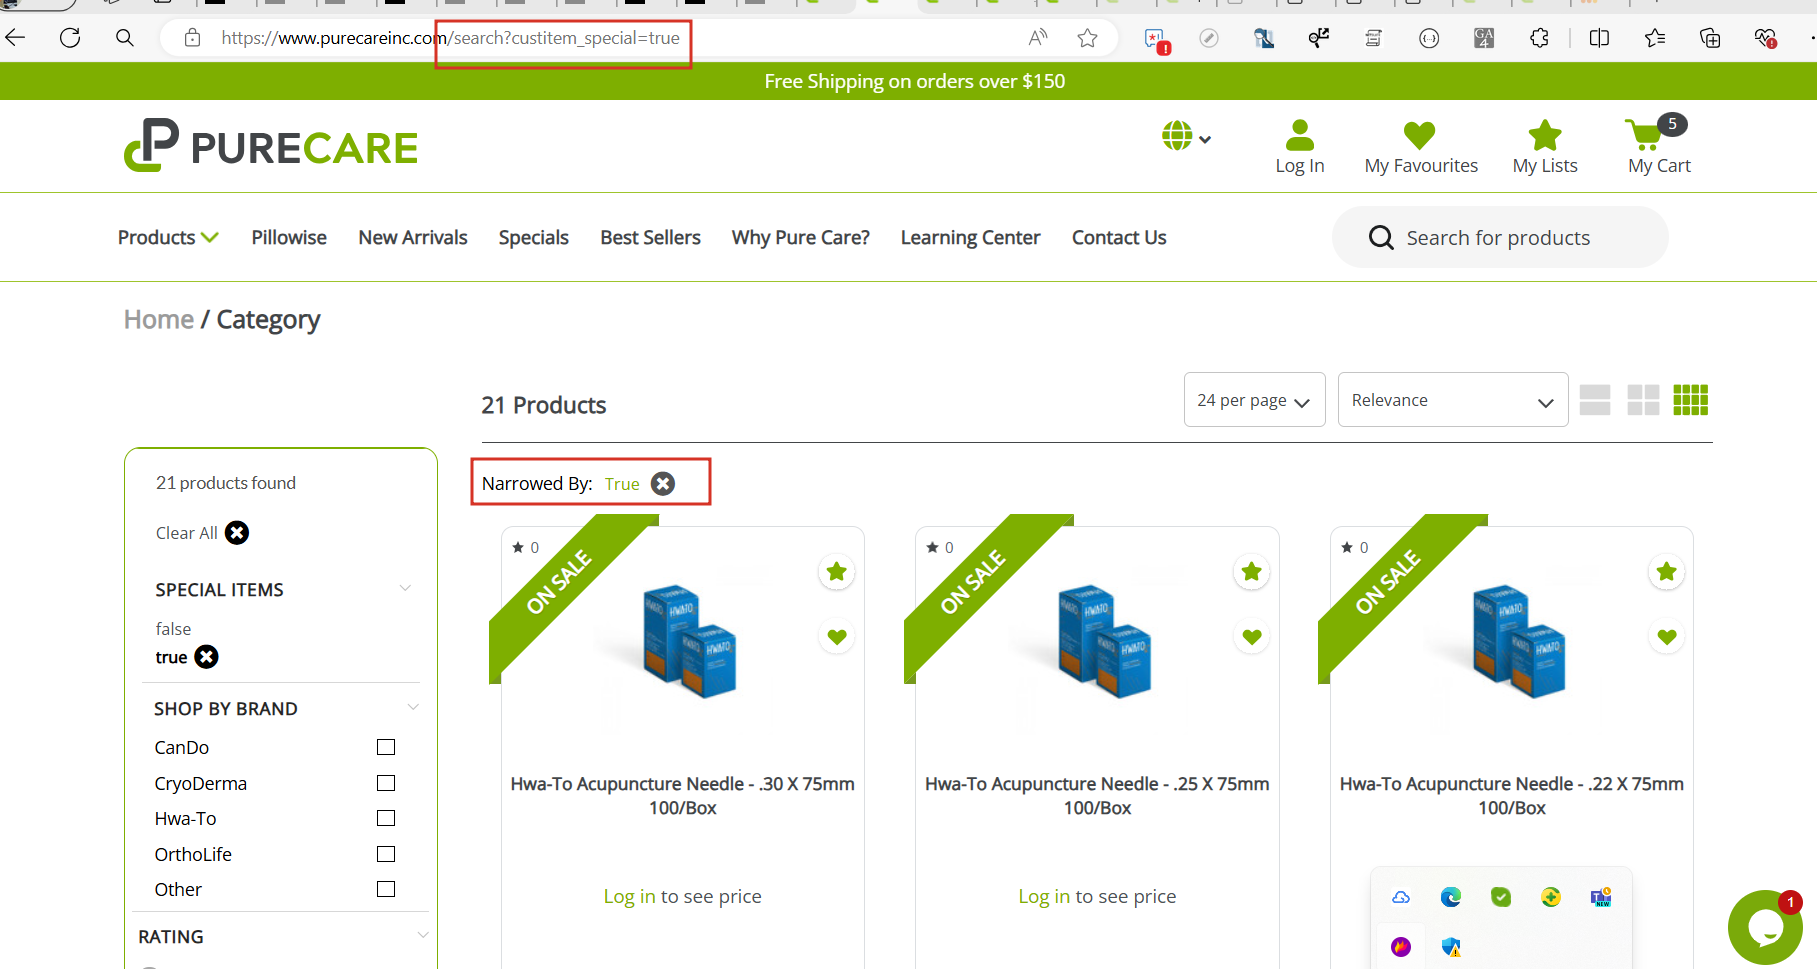Remove the True narrowed-by filter
The height and width of the screenshot is (969, 1817).
663,484
